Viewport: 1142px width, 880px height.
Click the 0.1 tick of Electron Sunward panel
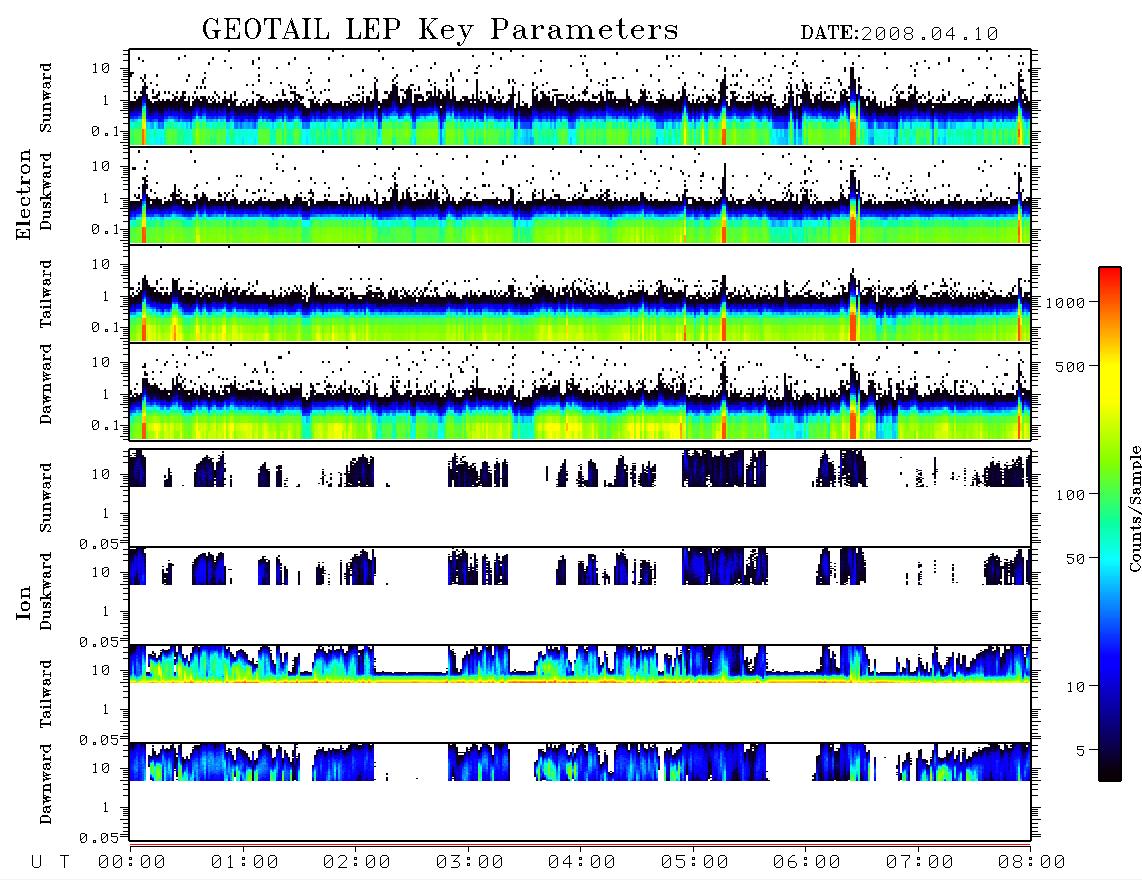tap(105, 131)
